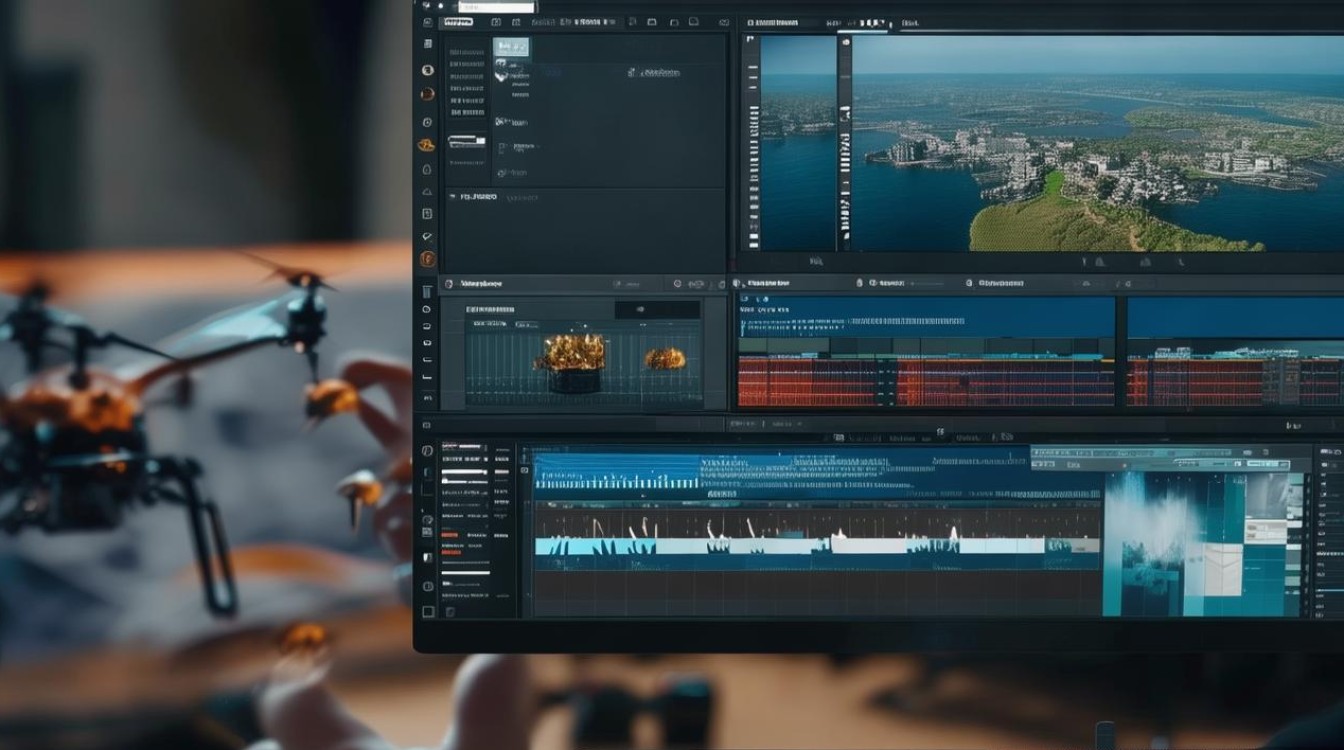The width and height of the screenshot is (1344, 750).
Task: Click the white slider bar in left timeline list
Action: [465, 471]
